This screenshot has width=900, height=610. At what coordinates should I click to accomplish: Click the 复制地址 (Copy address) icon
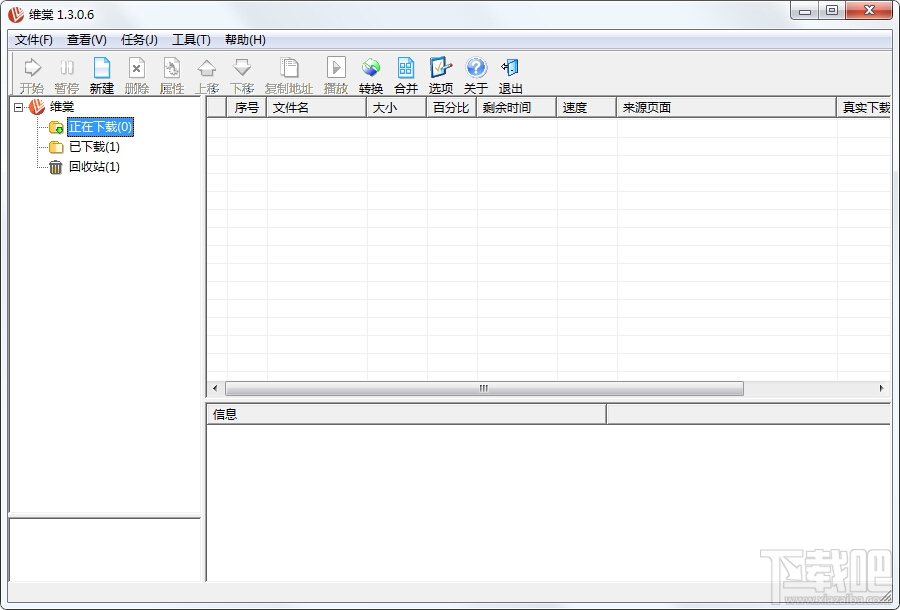click(x=289, y=75)
